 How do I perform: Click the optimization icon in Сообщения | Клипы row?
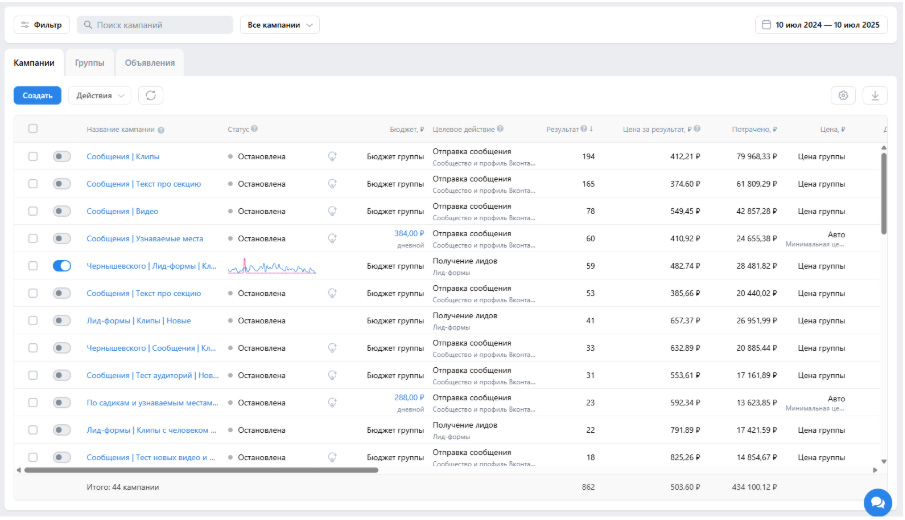click(x=332, y=156)
